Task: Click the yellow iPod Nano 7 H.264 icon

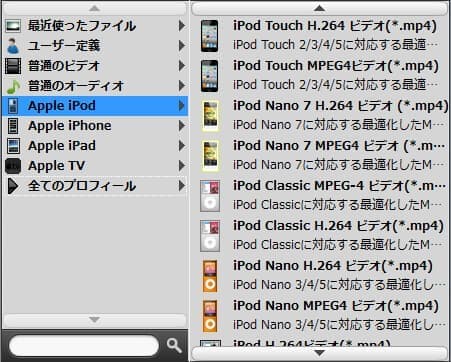Action: pyautogui.click(x=210, y=116)
